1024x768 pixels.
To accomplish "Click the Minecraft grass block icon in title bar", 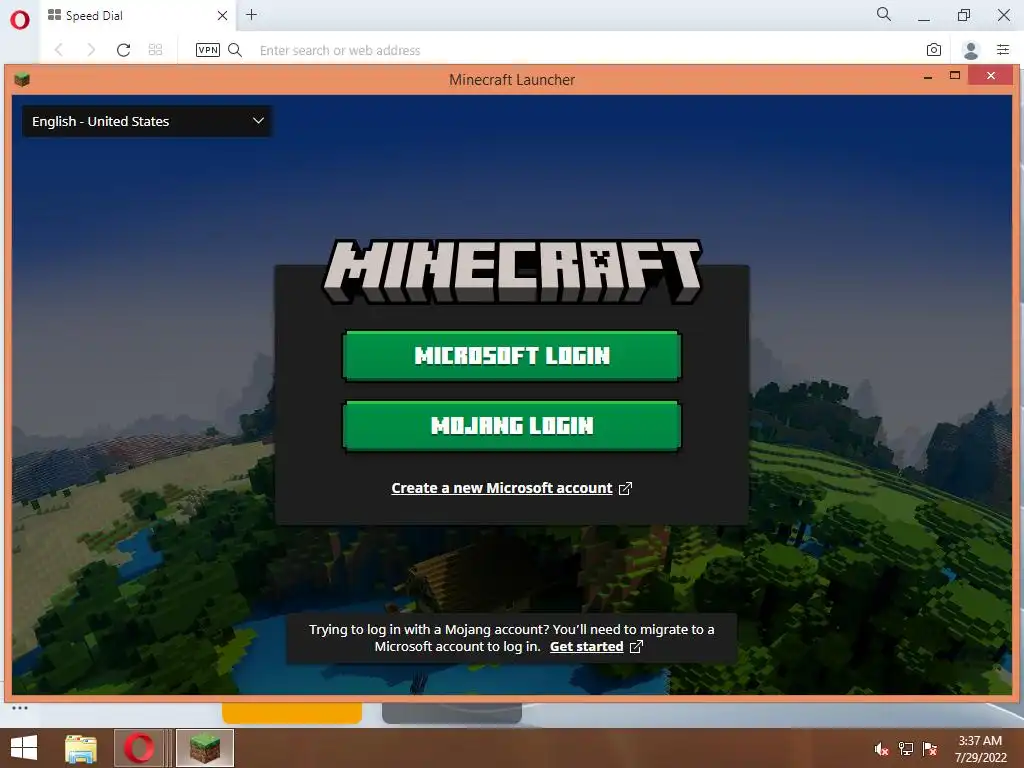I will (22, 80).
